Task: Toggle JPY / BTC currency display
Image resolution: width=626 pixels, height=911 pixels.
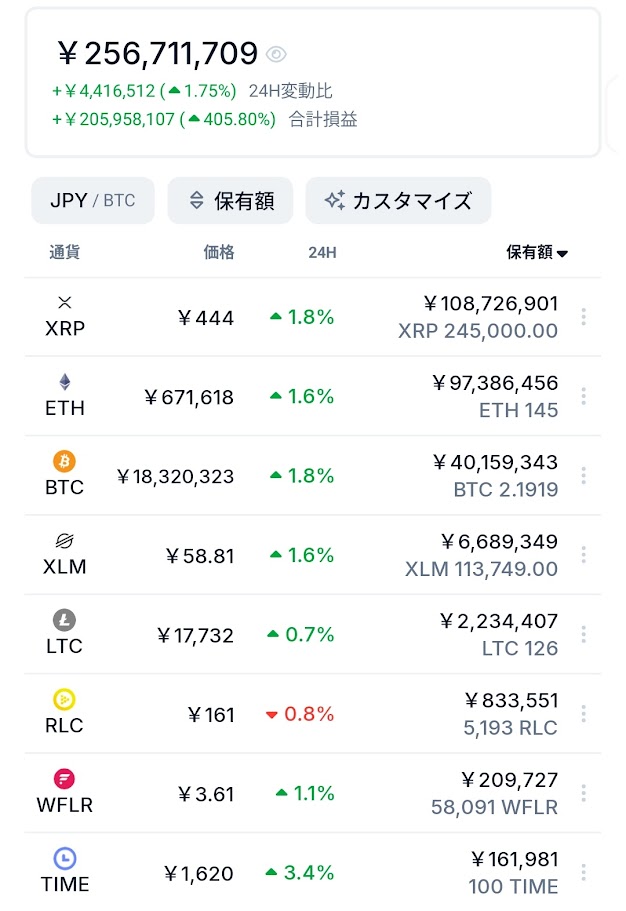Action: tap(92, 200)
